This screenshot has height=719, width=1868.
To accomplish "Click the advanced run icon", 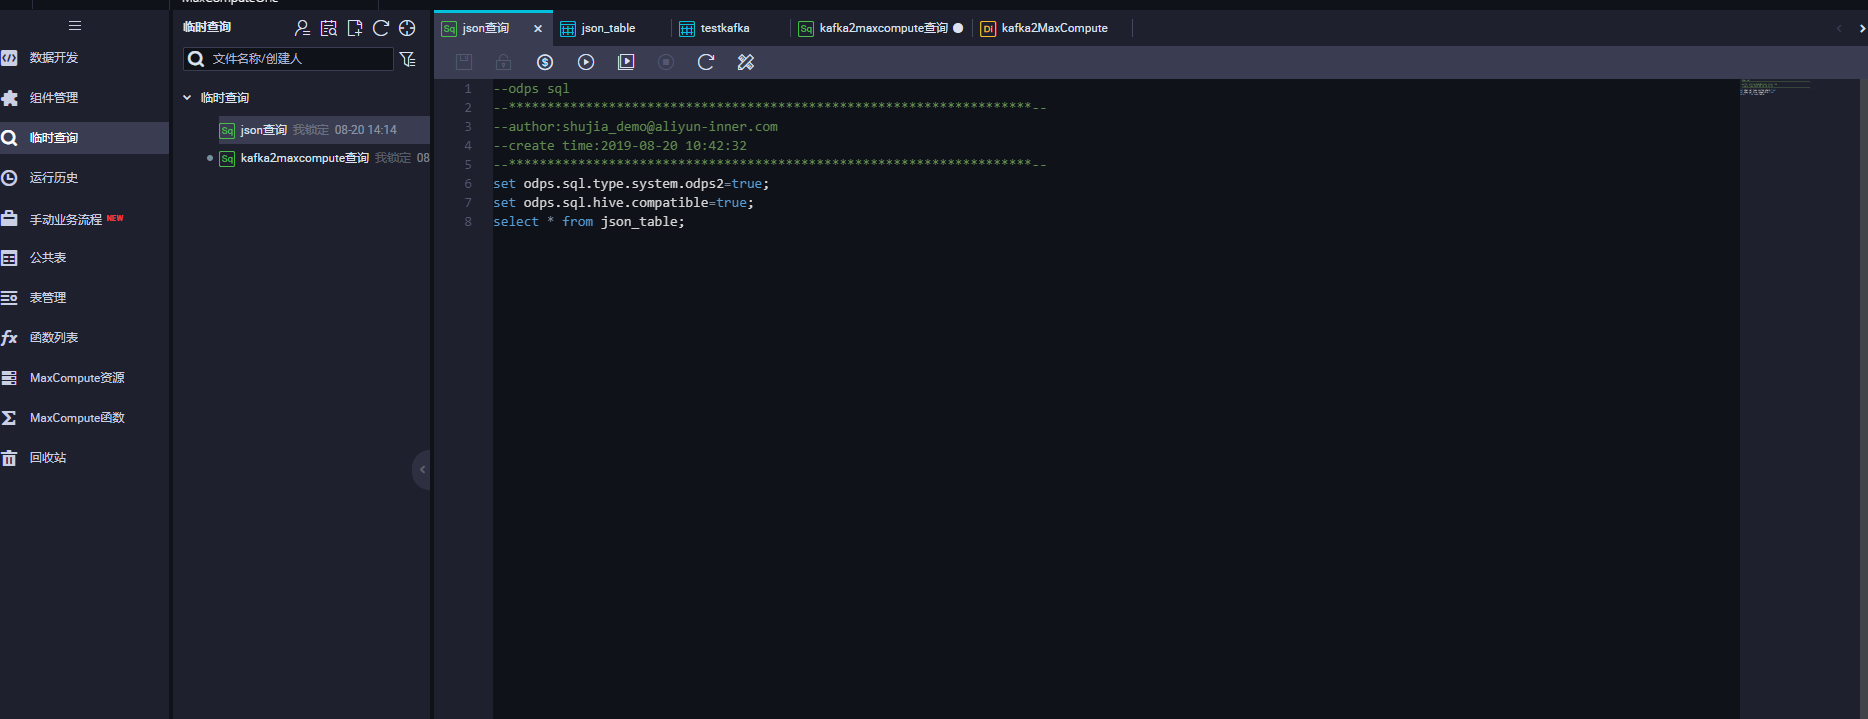I will pos(626,62).
